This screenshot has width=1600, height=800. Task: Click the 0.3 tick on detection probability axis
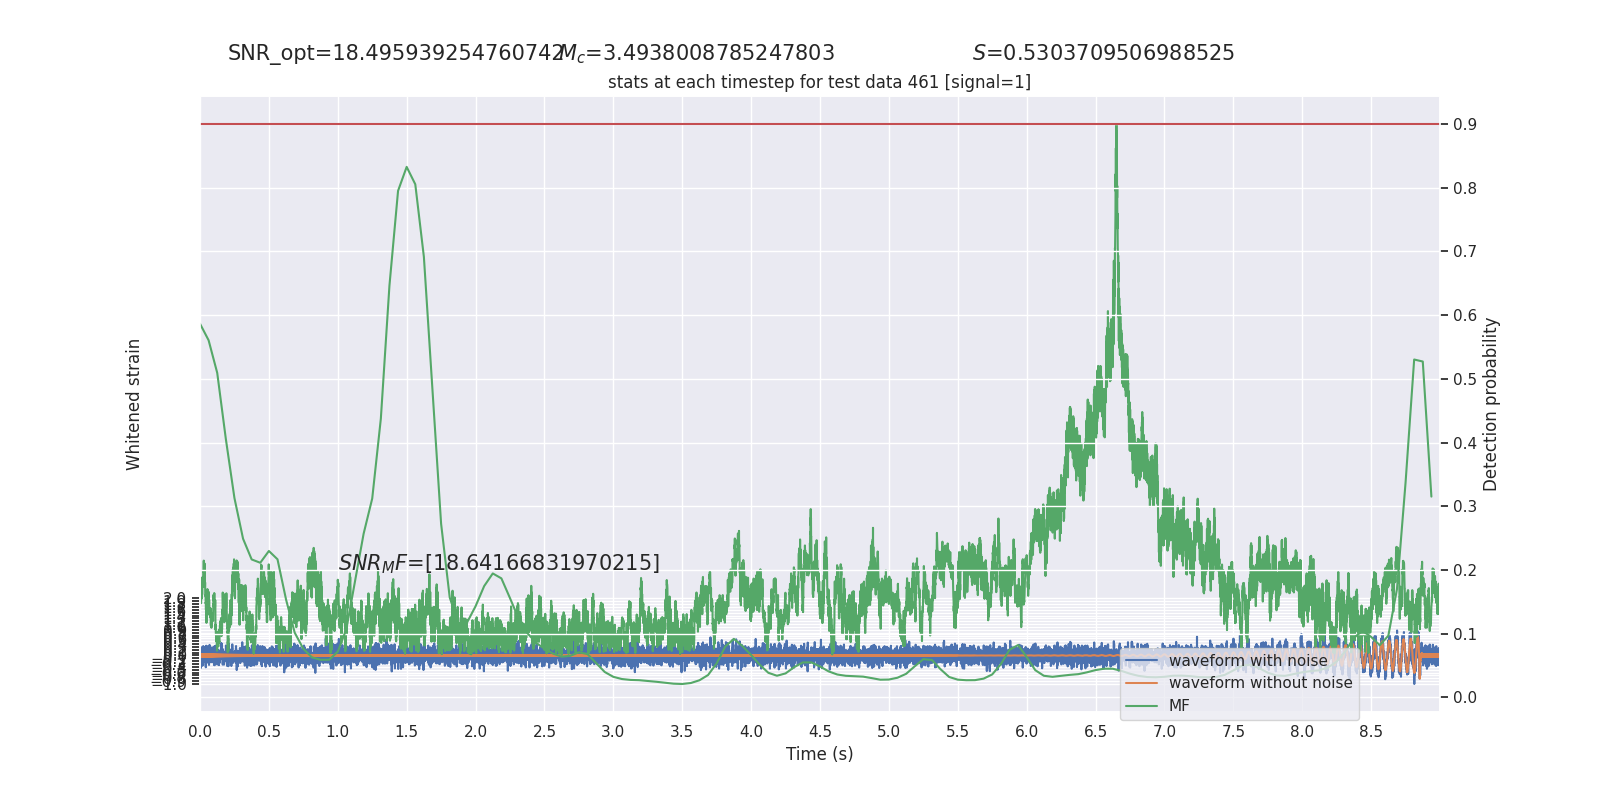[1465, 506]
